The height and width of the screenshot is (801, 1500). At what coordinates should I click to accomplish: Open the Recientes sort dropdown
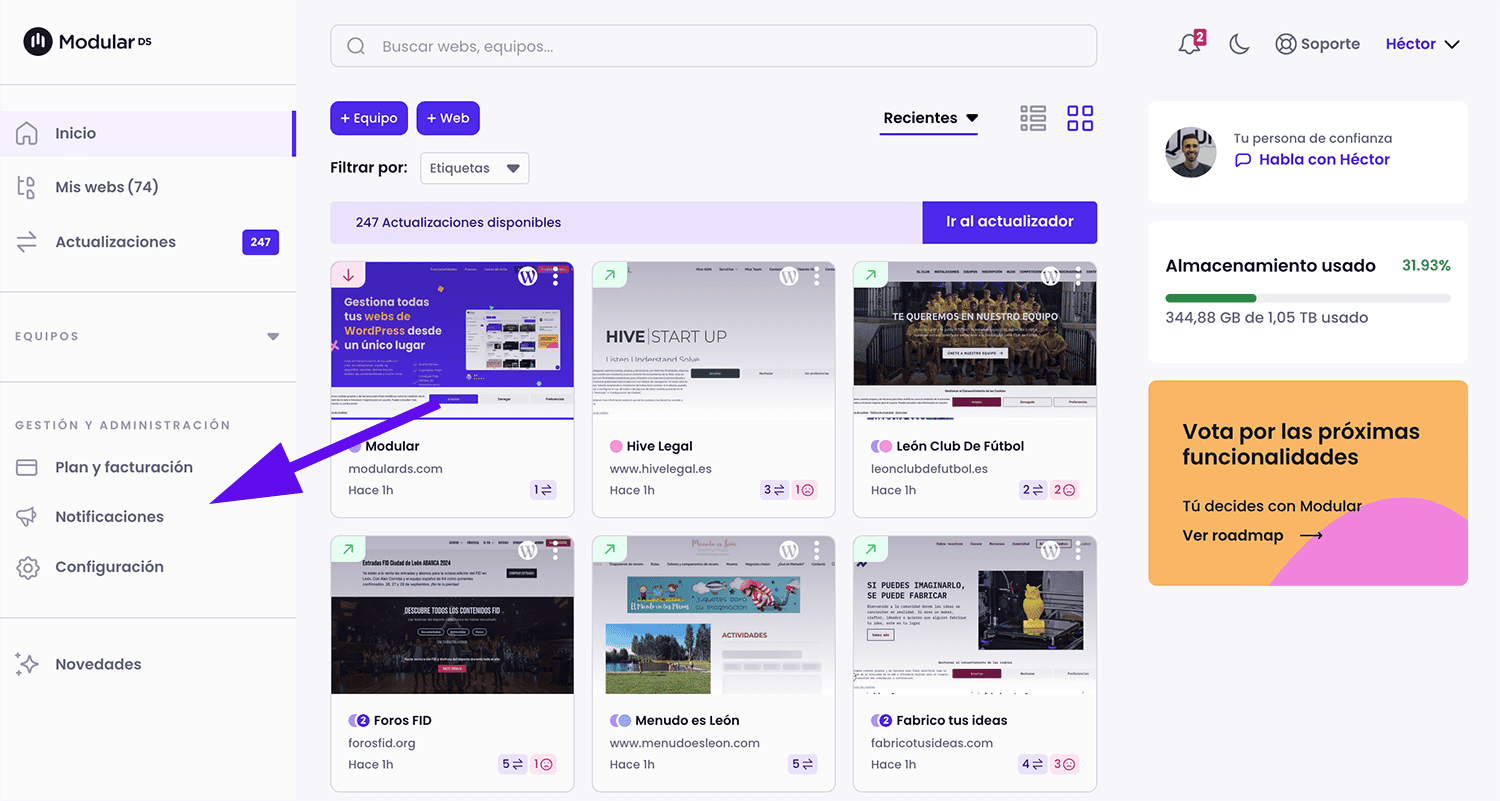[930, 118]
